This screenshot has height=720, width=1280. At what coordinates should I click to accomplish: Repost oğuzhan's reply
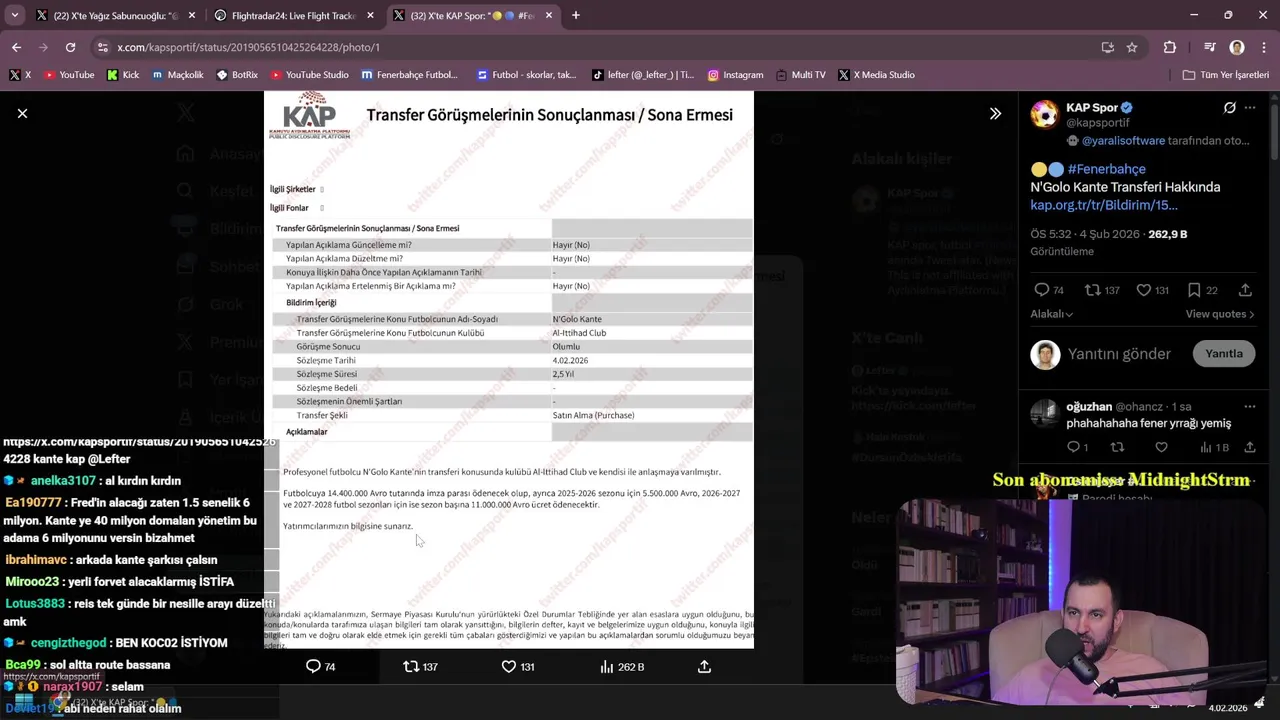(1118, 447)
